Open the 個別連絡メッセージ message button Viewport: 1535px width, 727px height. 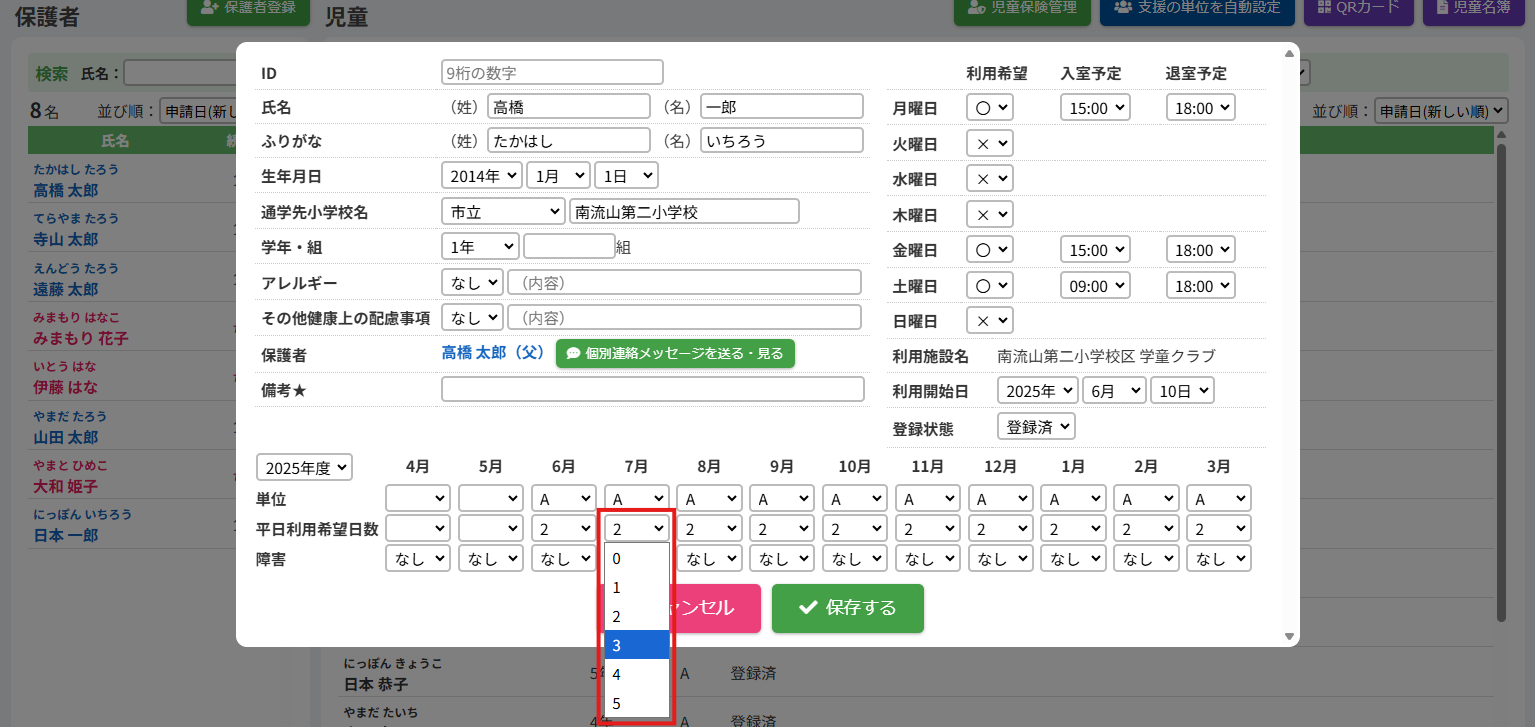pos(675,354)
